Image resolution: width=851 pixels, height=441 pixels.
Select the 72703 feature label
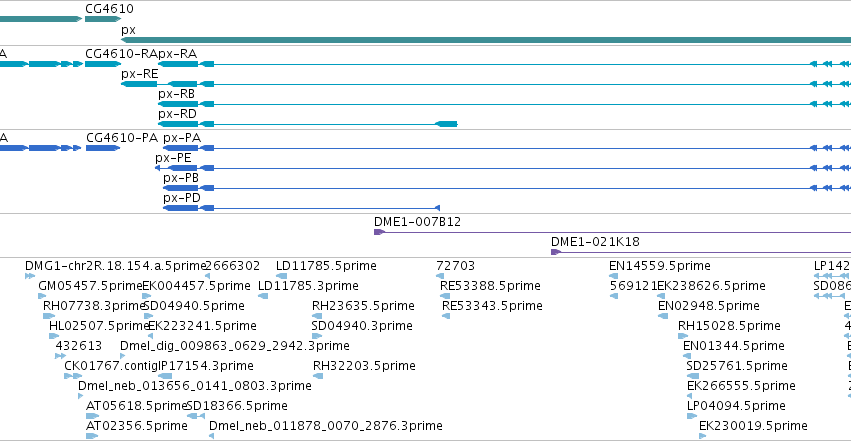pos(455,266)
